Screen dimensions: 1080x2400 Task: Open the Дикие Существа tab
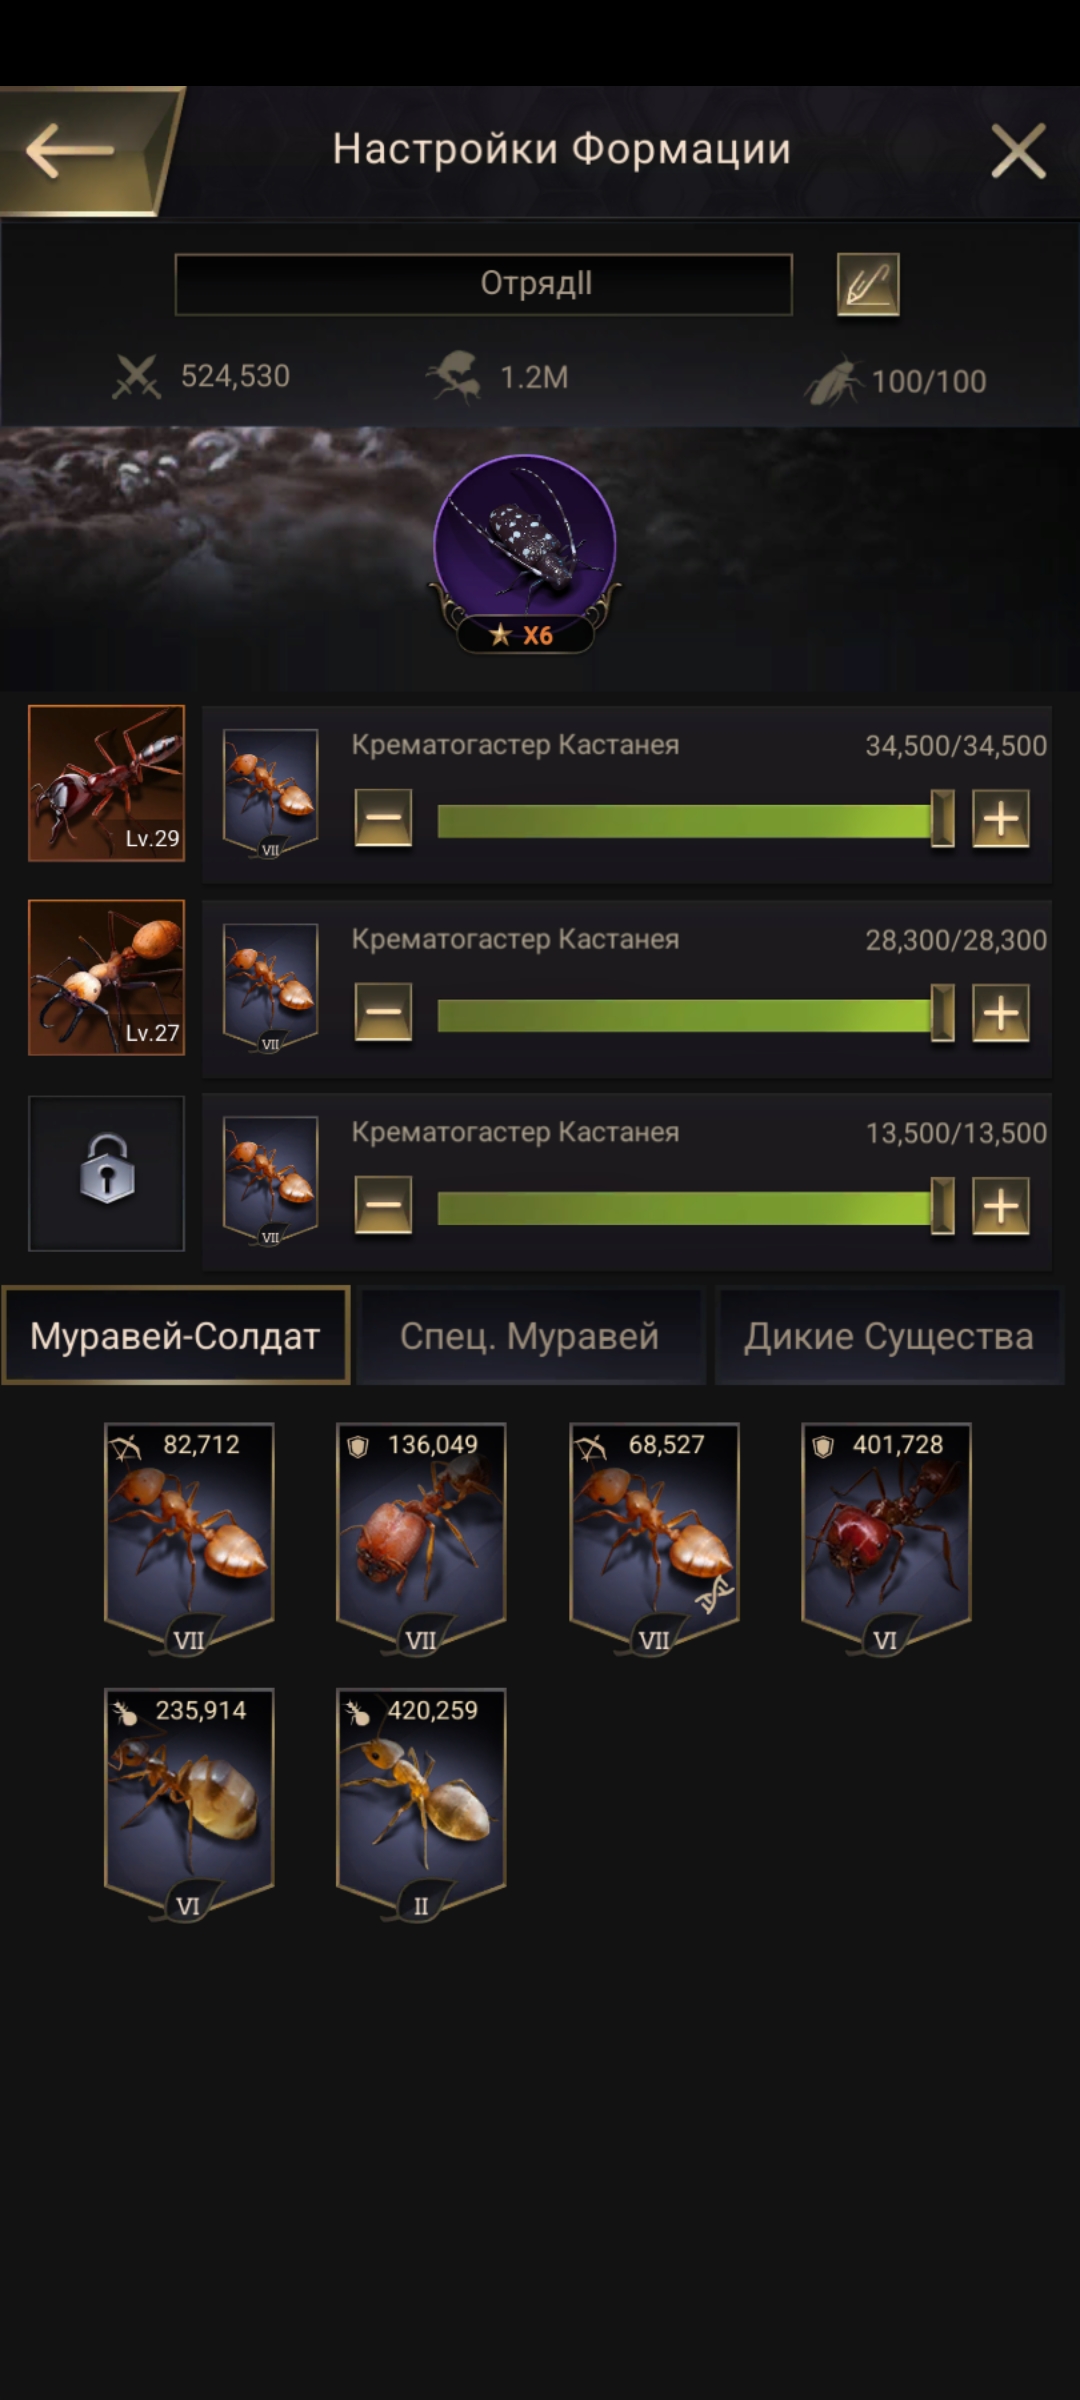pyautogui.click(x=889, y=1335)
